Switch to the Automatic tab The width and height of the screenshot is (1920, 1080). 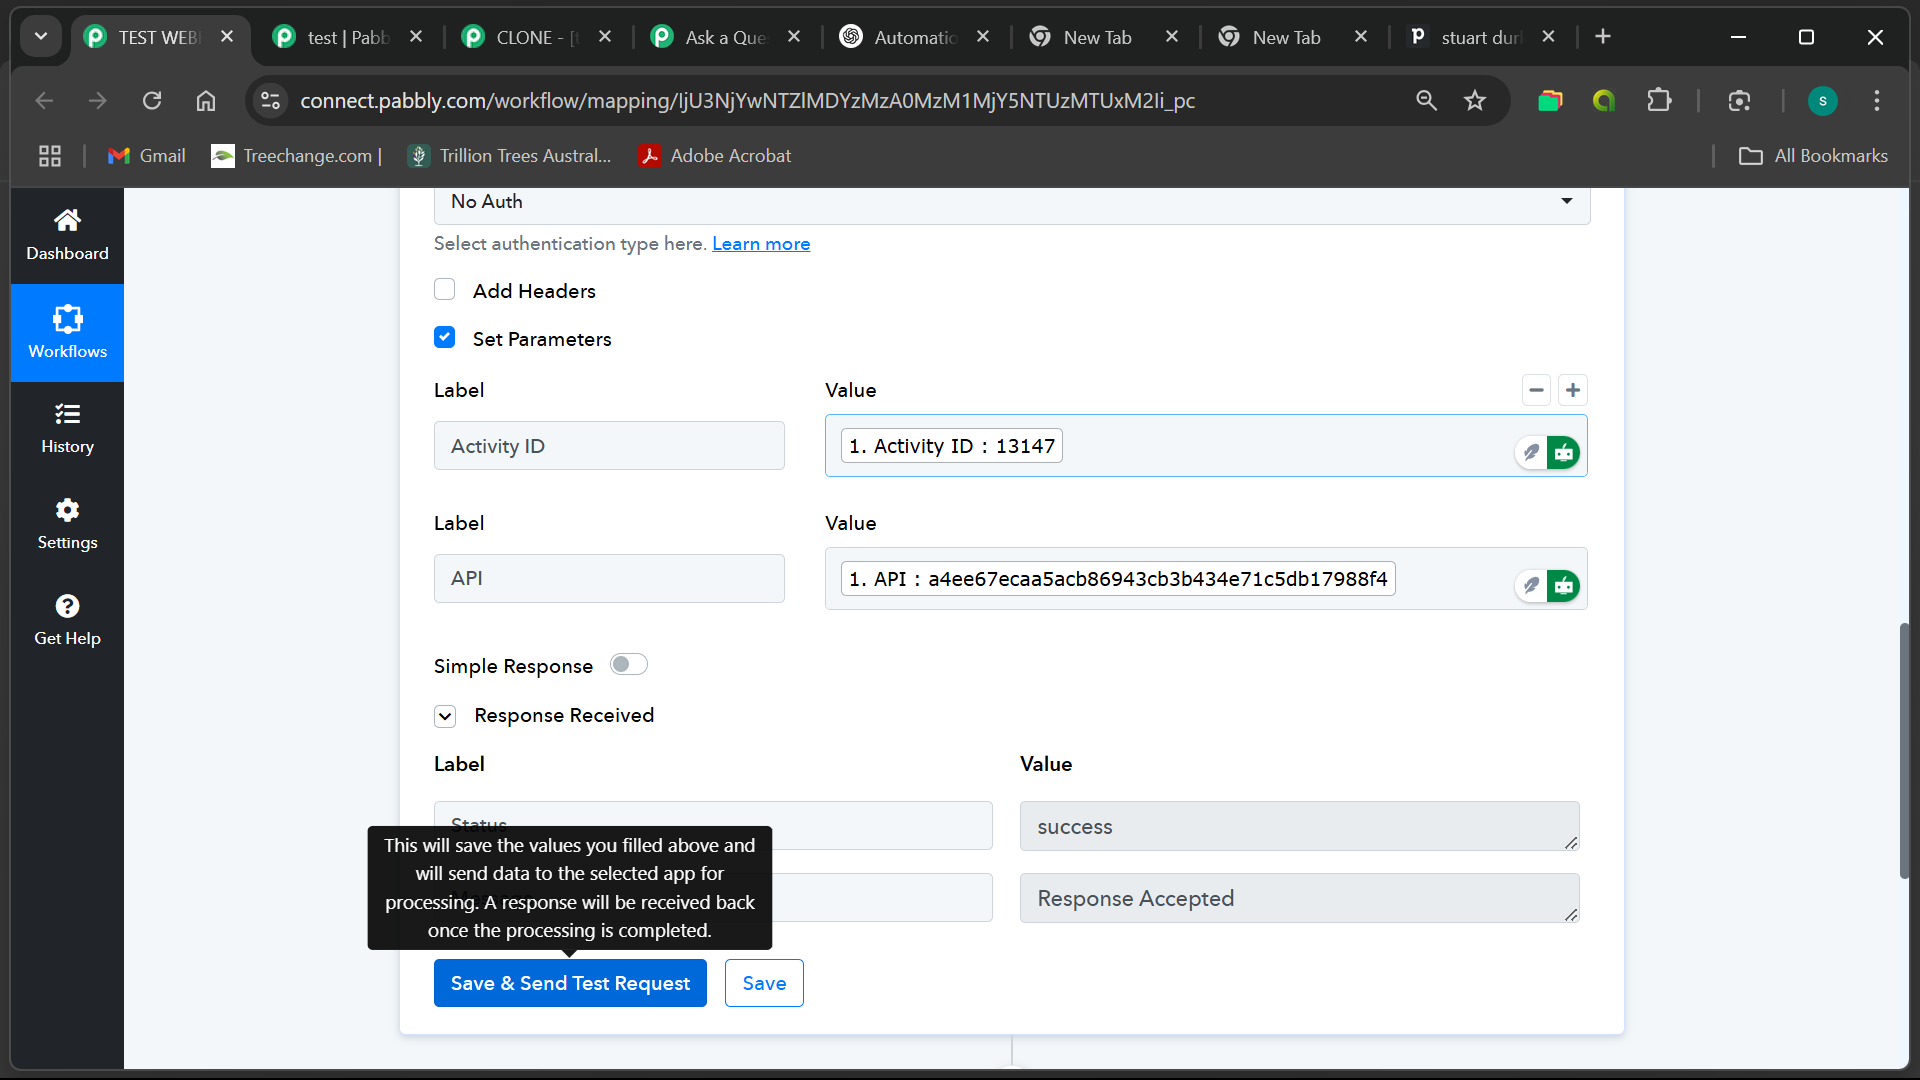point(916,37)
